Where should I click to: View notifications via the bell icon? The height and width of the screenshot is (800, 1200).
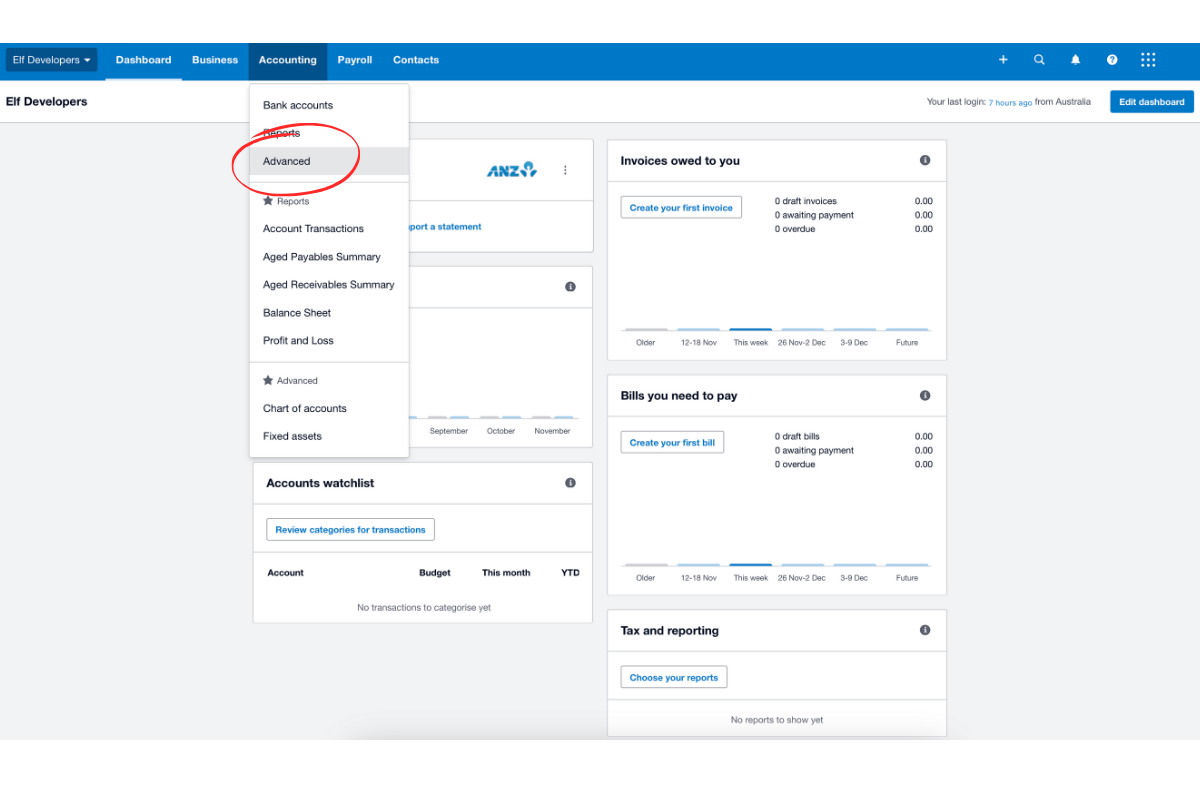coord(1075,60)
